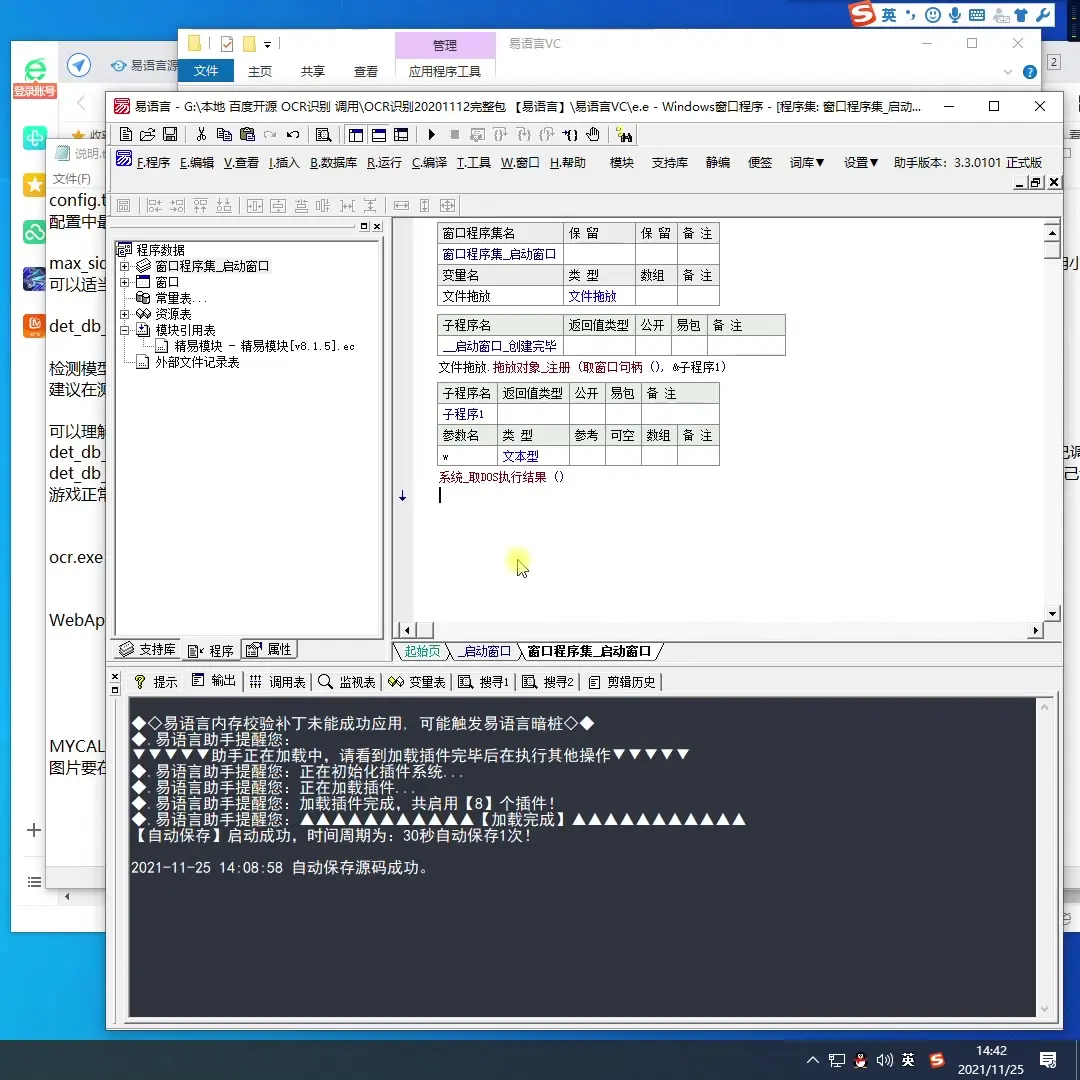Click the Sogou input icon in taskbar
Image resolution: width=1080 pixels, height=1080 pixels.
coord(937,1060)
